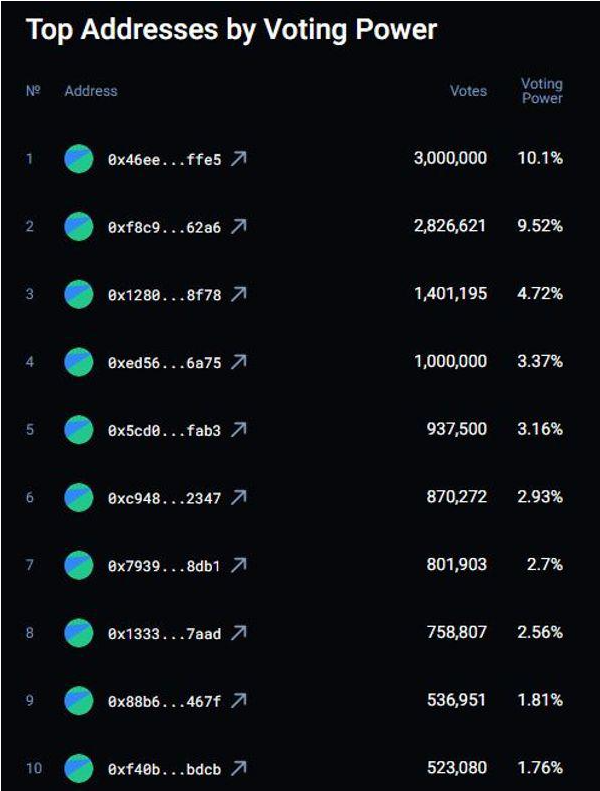This screenshot has height=791, width=600.
Task: Click the avatar icon for 0x1280...8f78
Action: (x=79, y=294)
